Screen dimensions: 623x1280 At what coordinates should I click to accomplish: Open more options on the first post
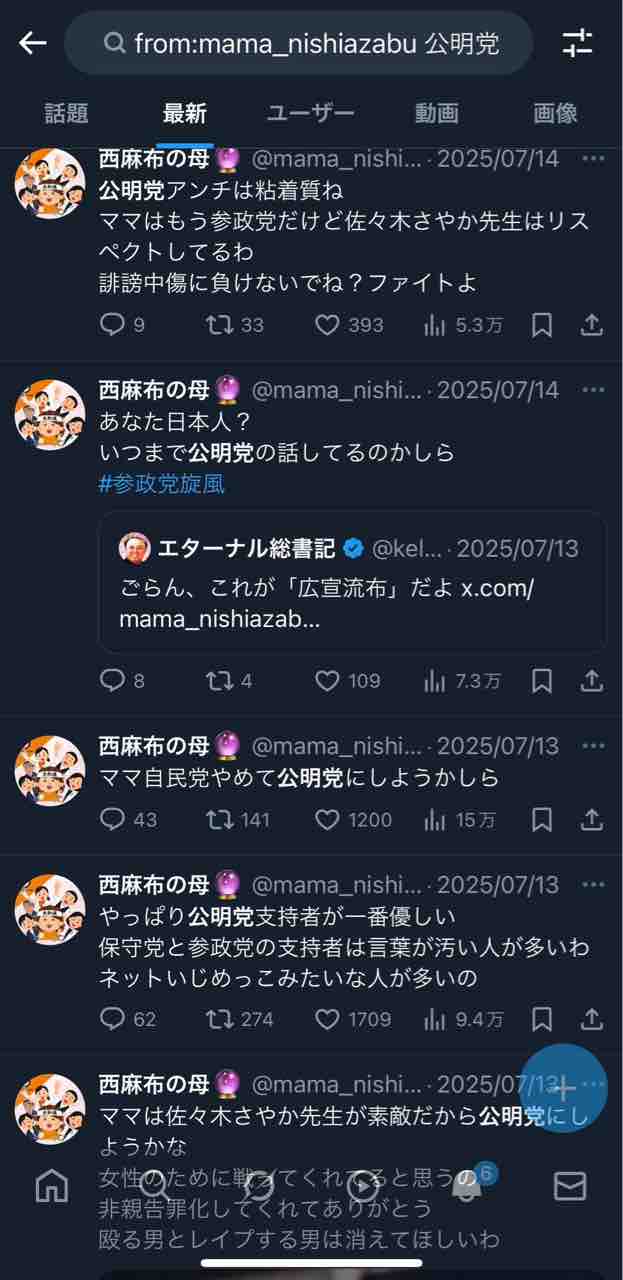click(593, 159)
